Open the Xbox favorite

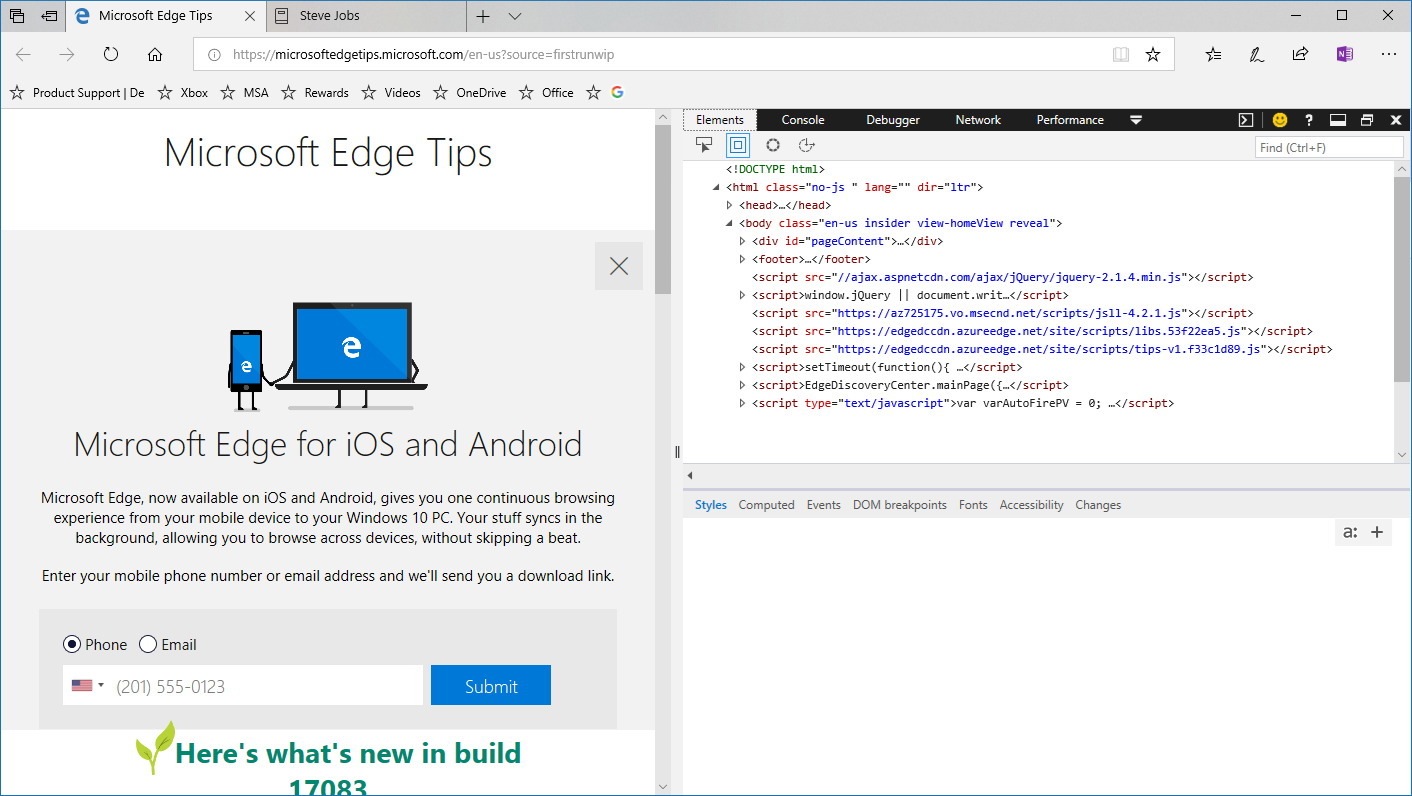click(182, 93)
